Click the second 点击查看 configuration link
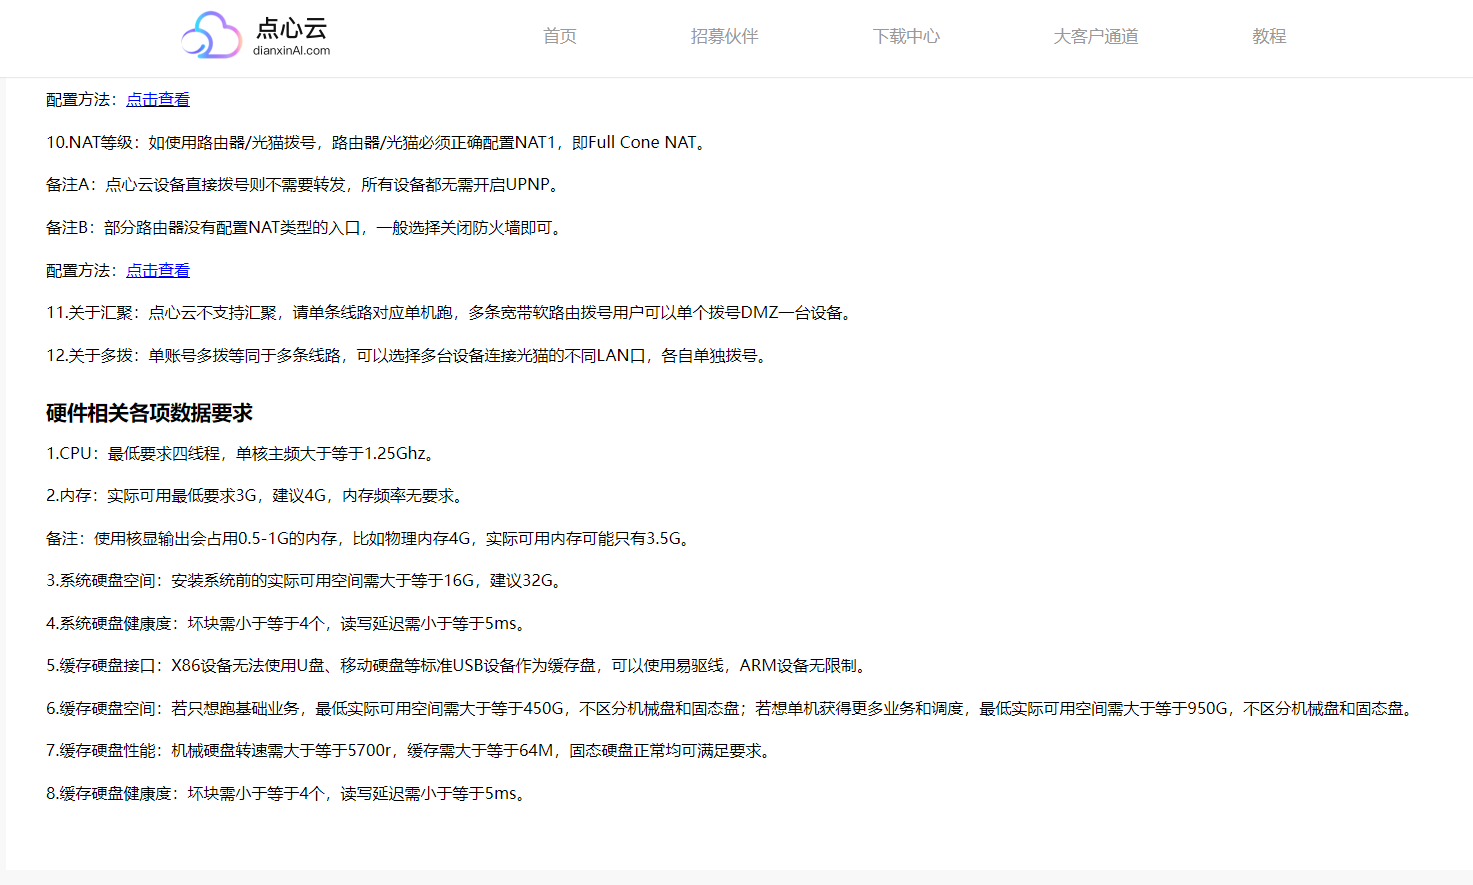1473x885 pixels. [157, 270]
